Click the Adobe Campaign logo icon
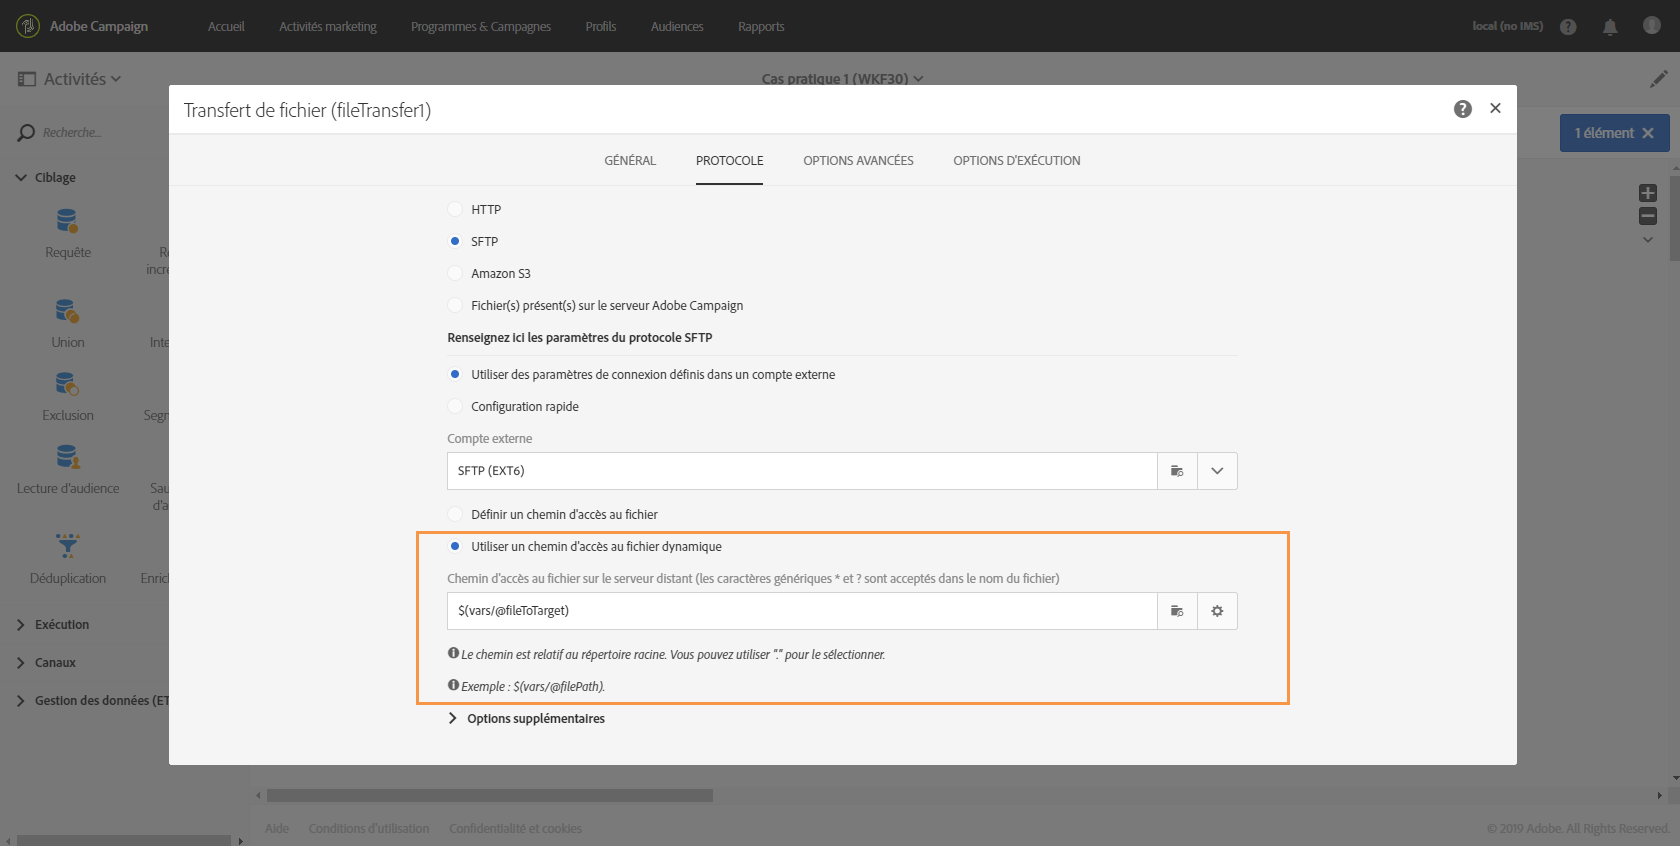 coord(28,26)
